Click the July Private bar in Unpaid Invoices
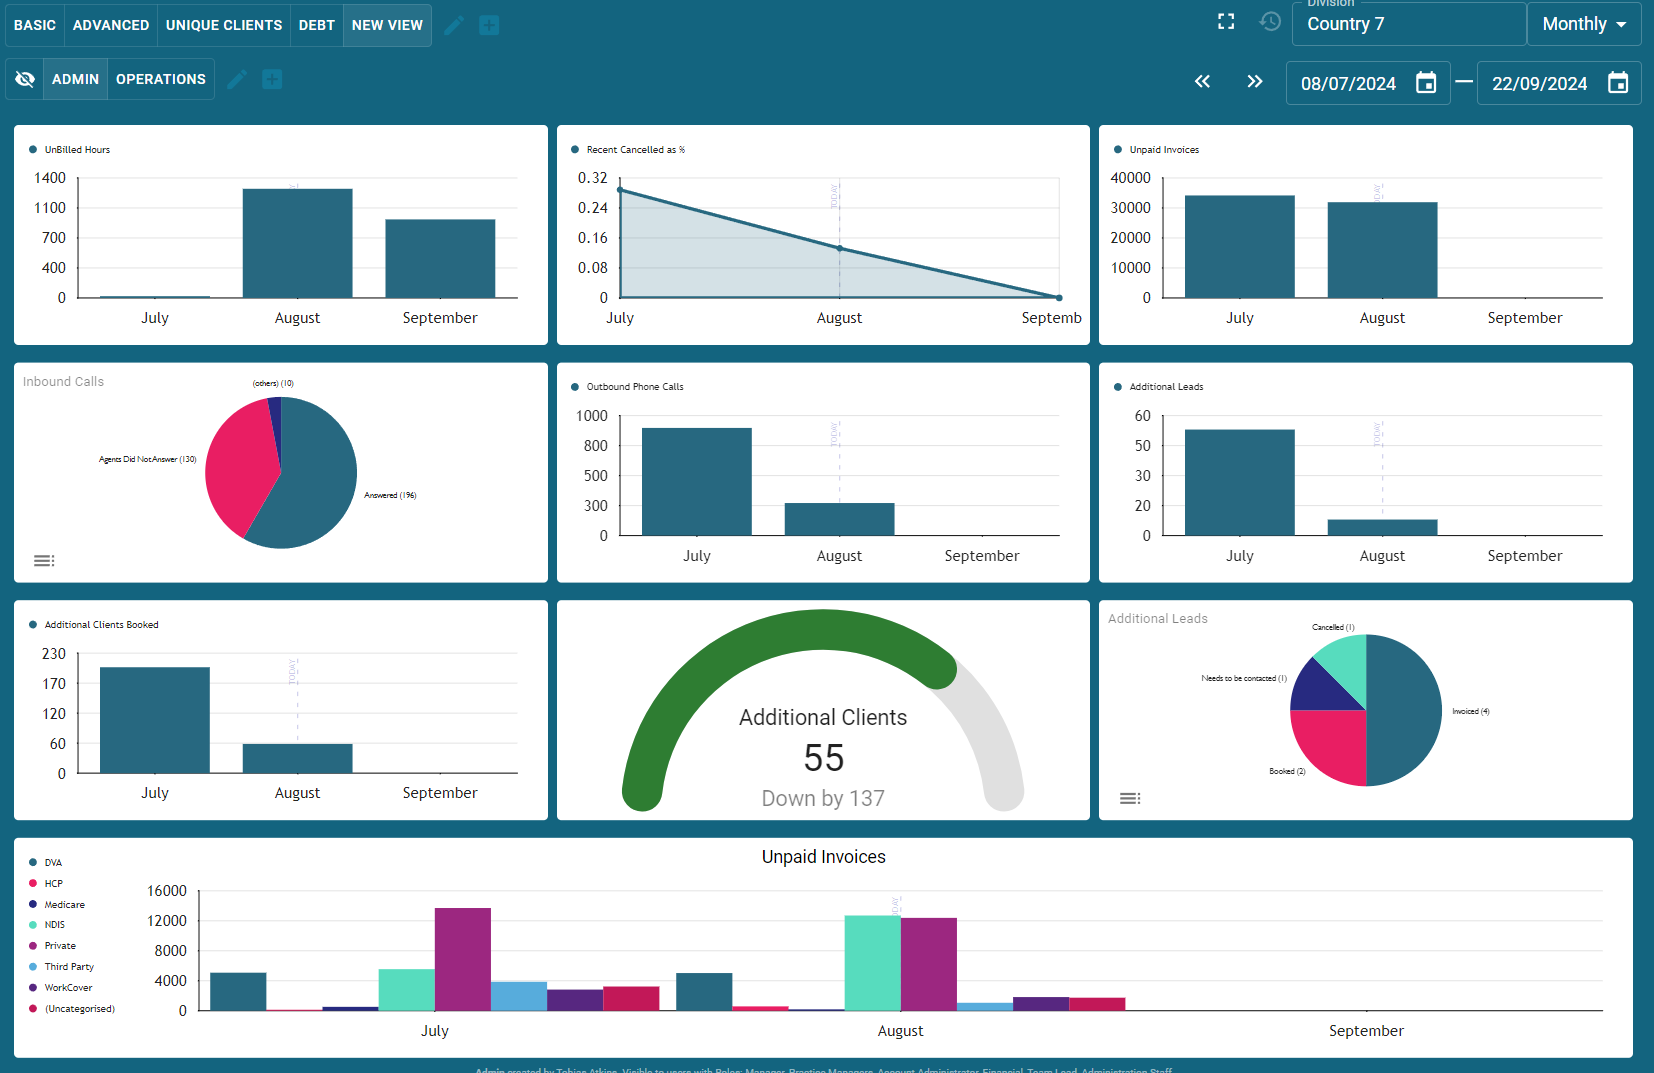 463,959
